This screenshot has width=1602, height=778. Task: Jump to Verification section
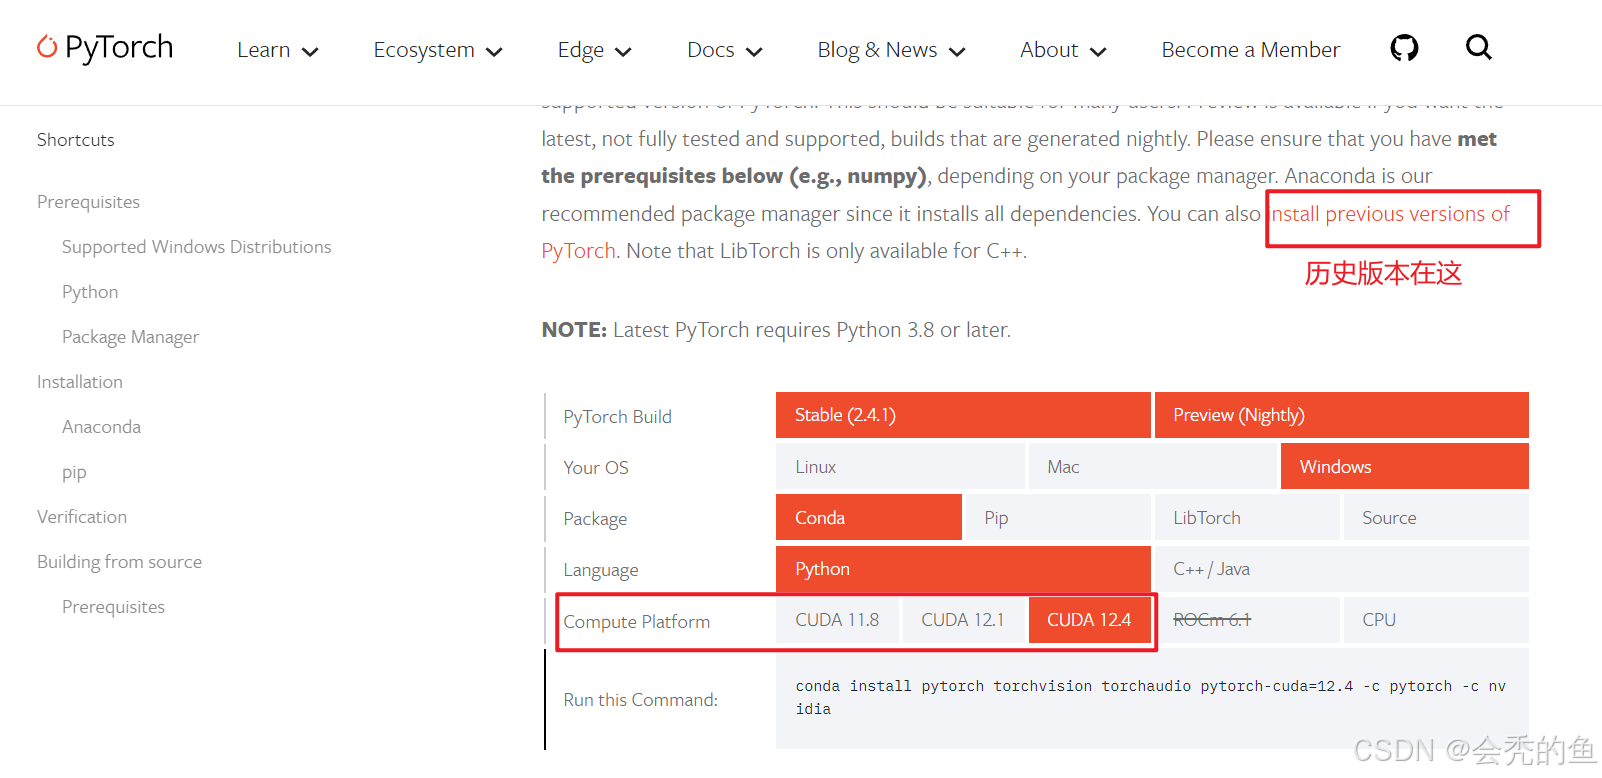pos(82,517)
